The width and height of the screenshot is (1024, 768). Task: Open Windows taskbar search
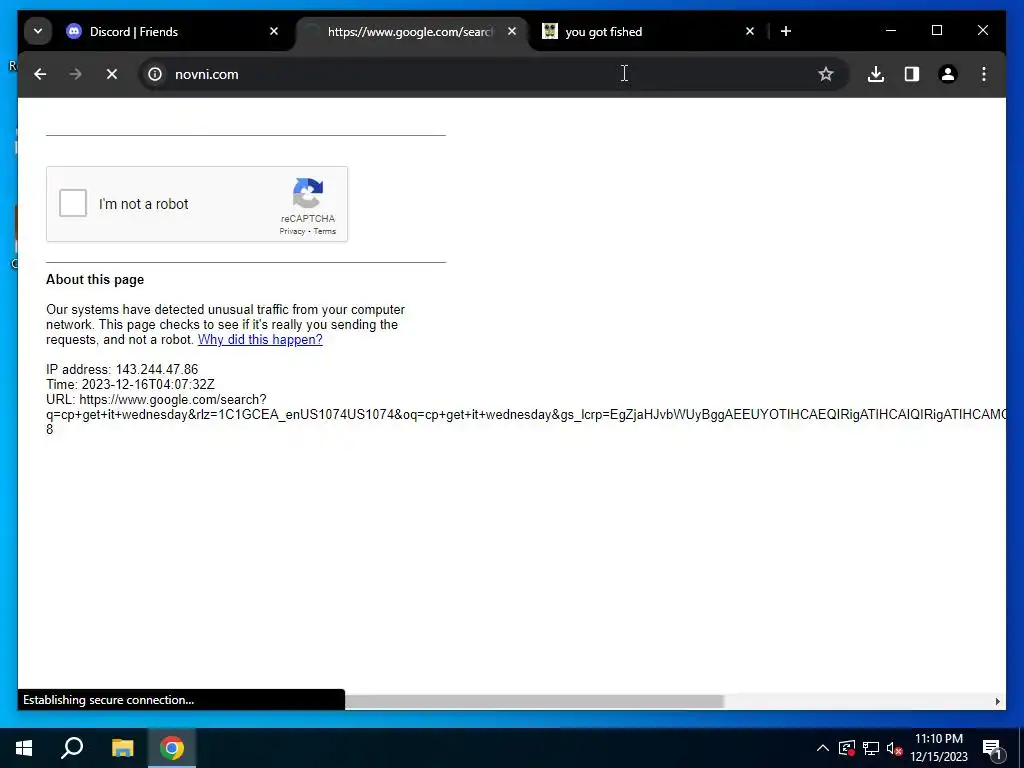pyautogui.click(x=72, y=748)
